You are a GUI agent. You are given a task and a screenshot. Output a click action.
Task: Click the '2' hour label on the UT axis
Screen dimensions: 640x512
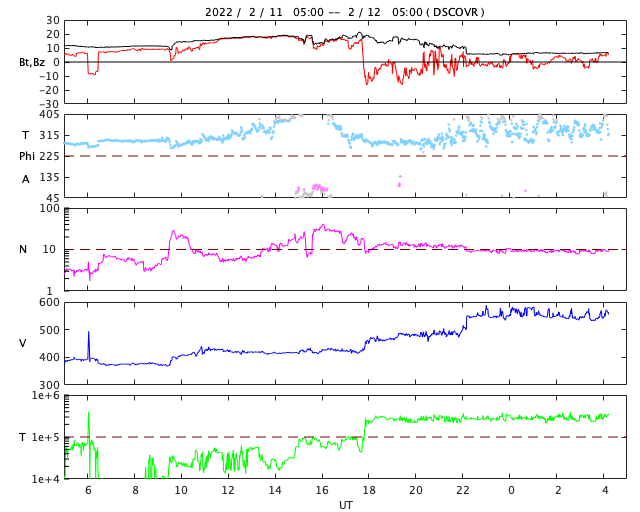(558, 490)
